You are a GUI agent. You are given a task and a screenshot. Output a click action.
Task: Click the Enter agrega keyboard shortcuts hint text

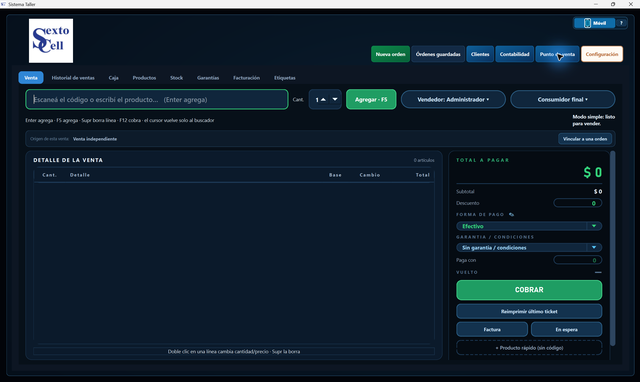(120, 120)
